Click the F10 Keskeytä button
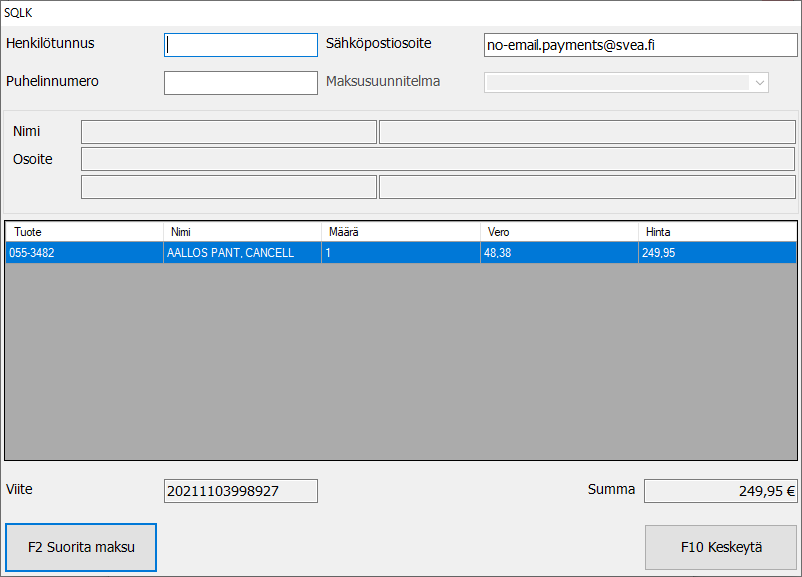802x577 pixels. [x=721, y=547]
